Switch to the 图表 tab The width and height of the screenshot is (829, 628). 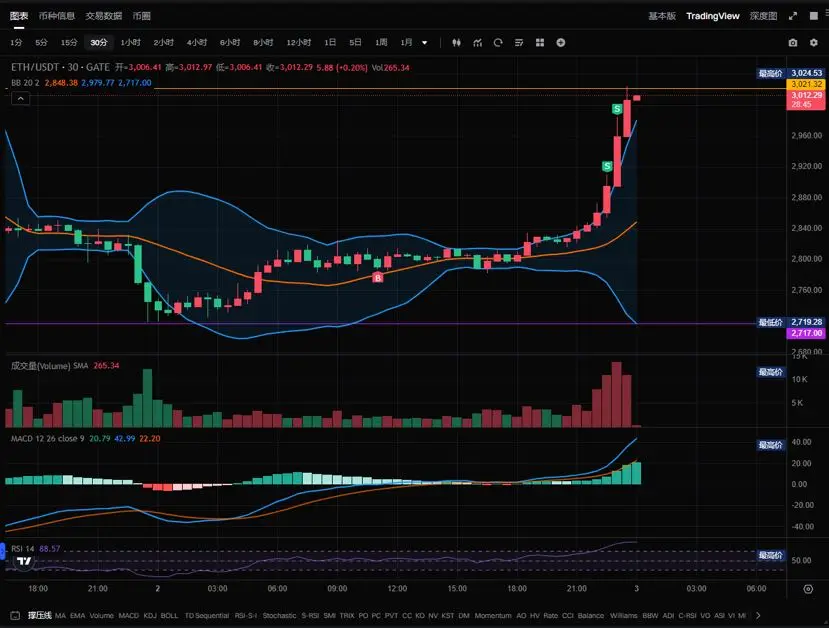pos(19,16)
